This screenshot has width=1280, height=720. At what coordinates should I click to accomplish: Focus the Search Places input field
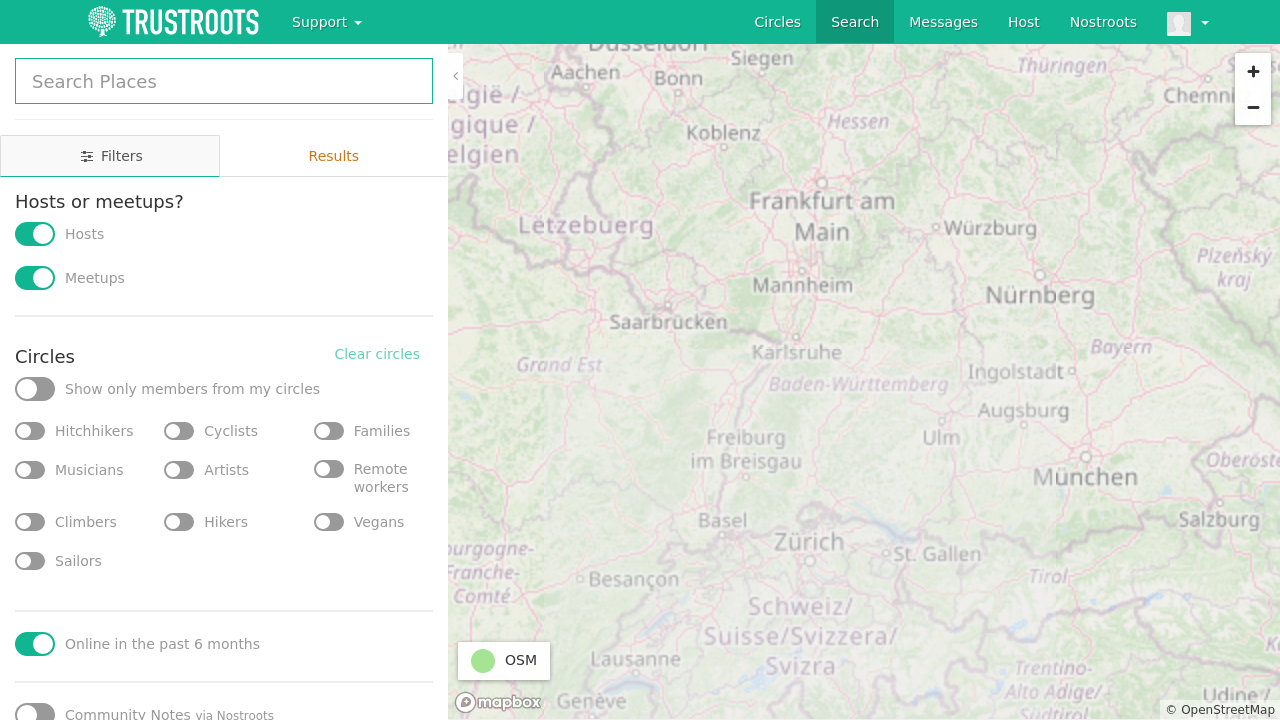pos(224,81)
